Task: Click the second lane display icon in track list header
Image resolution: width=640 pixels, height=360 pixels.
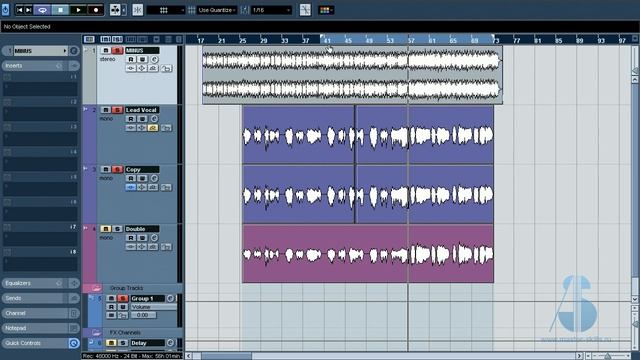Action: coord(118,39)
